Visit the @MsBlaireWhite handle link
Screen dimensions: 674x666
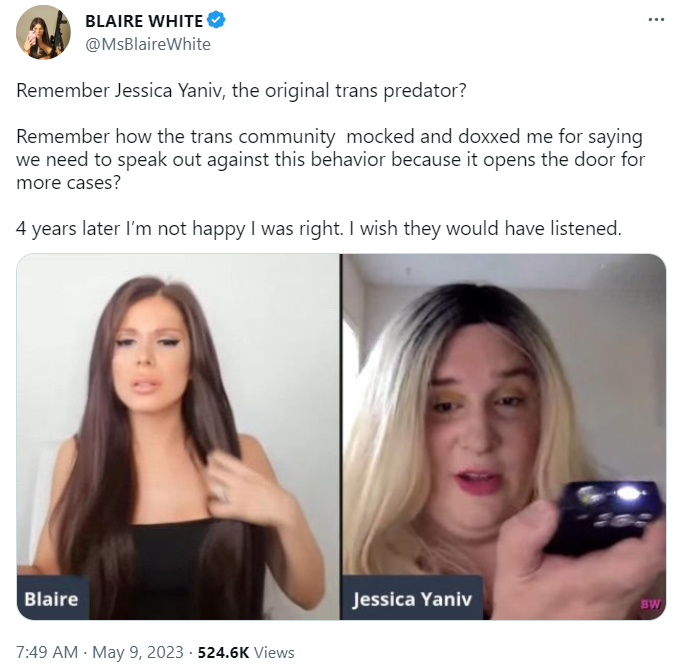point(148,44)
